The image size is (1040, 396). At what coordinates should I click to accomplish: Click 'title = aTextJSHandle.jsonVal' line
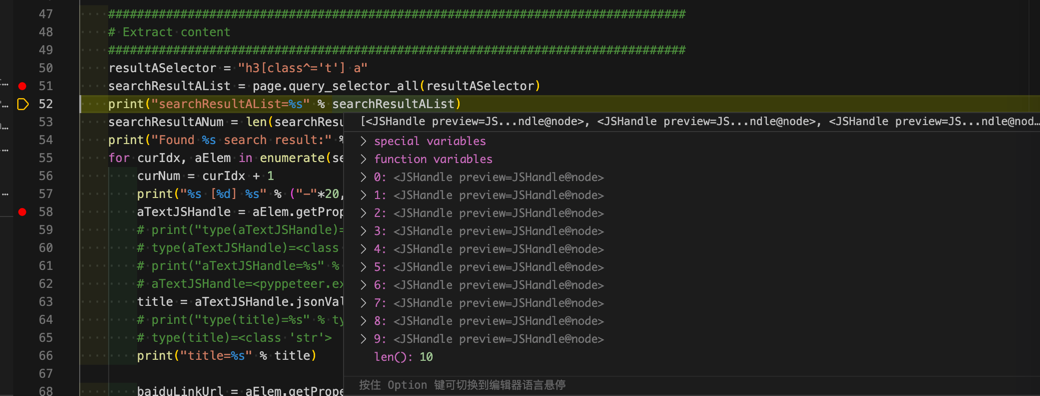240,302
